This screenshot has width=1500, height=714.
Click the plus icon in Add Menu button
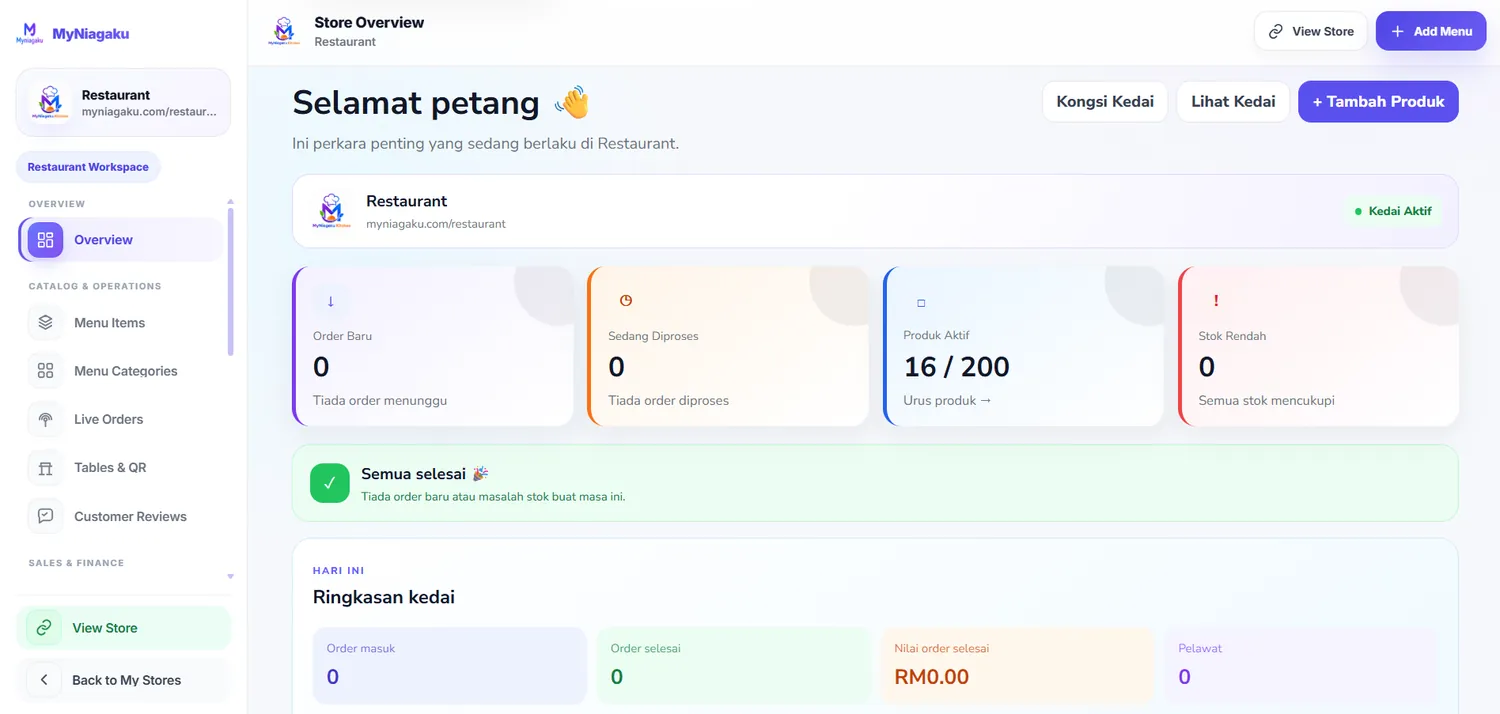click(x=1398, y=31)
